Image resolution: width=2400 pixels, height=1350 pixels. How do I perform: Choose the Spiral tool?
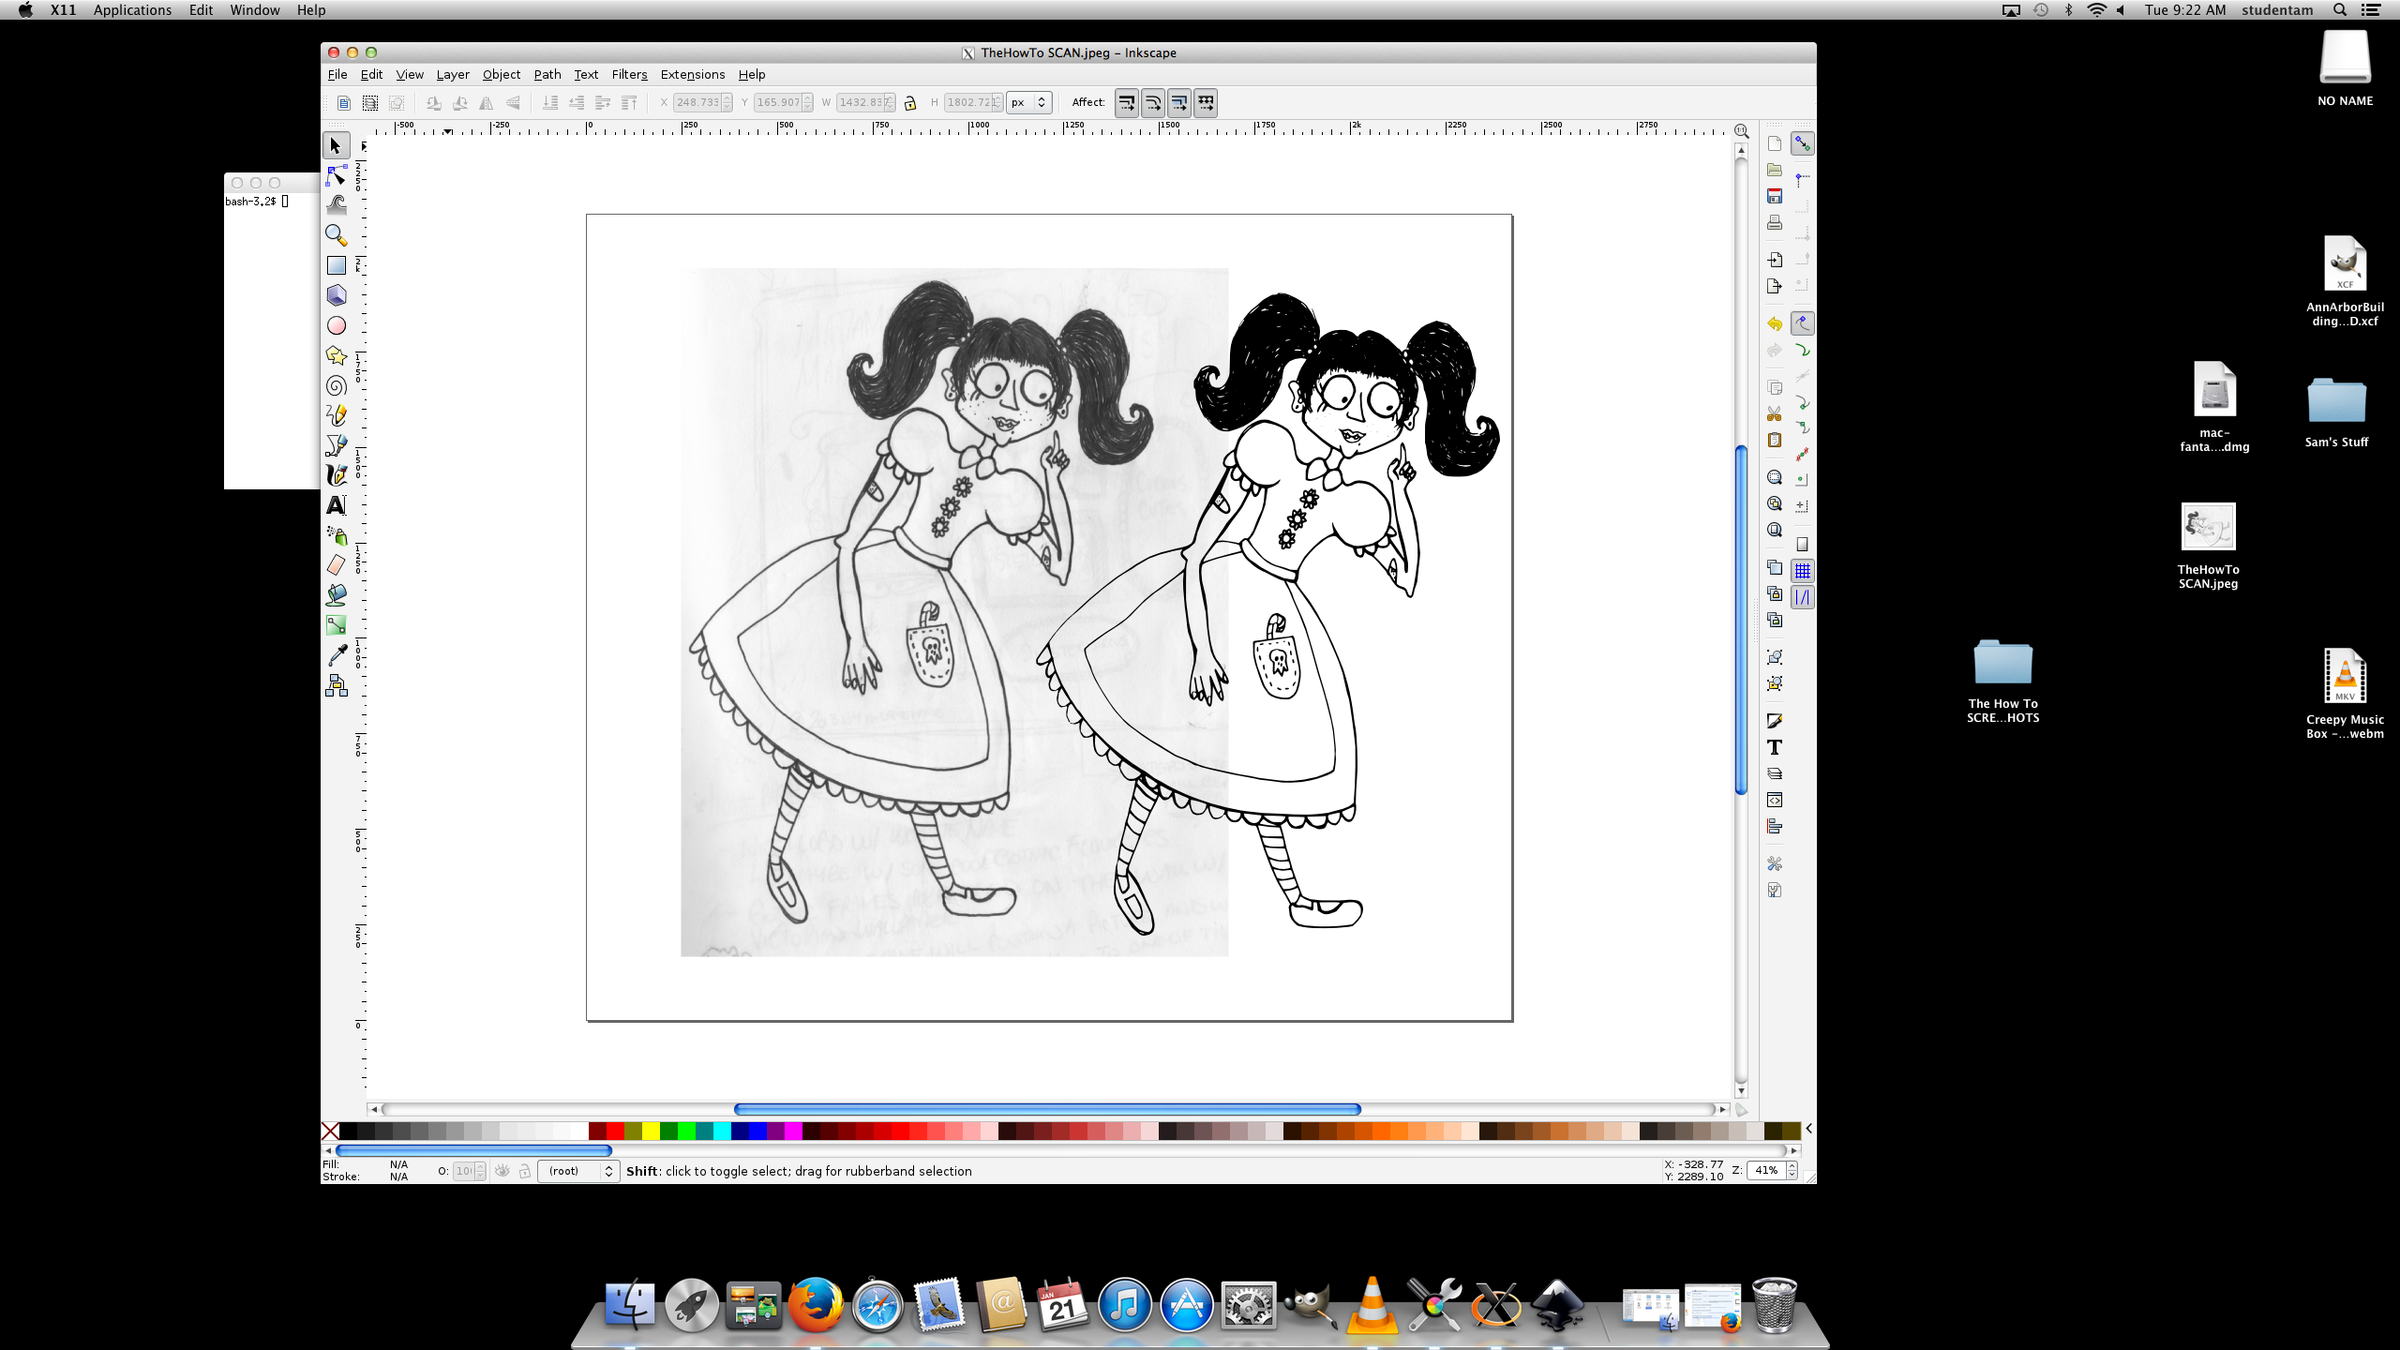337,386
